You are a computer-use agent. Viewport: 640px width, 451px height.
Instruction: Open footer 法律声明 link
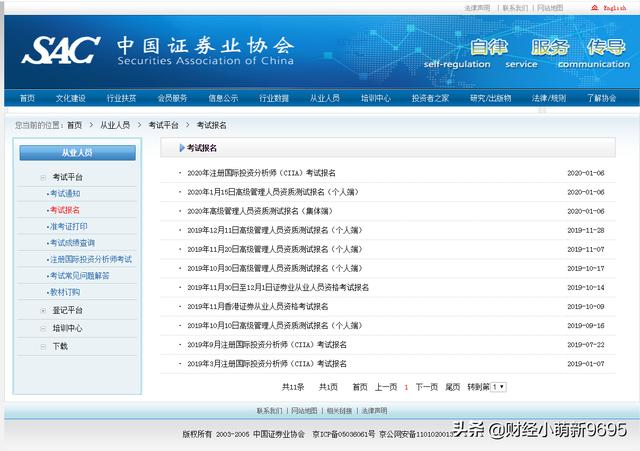[374, 411]
